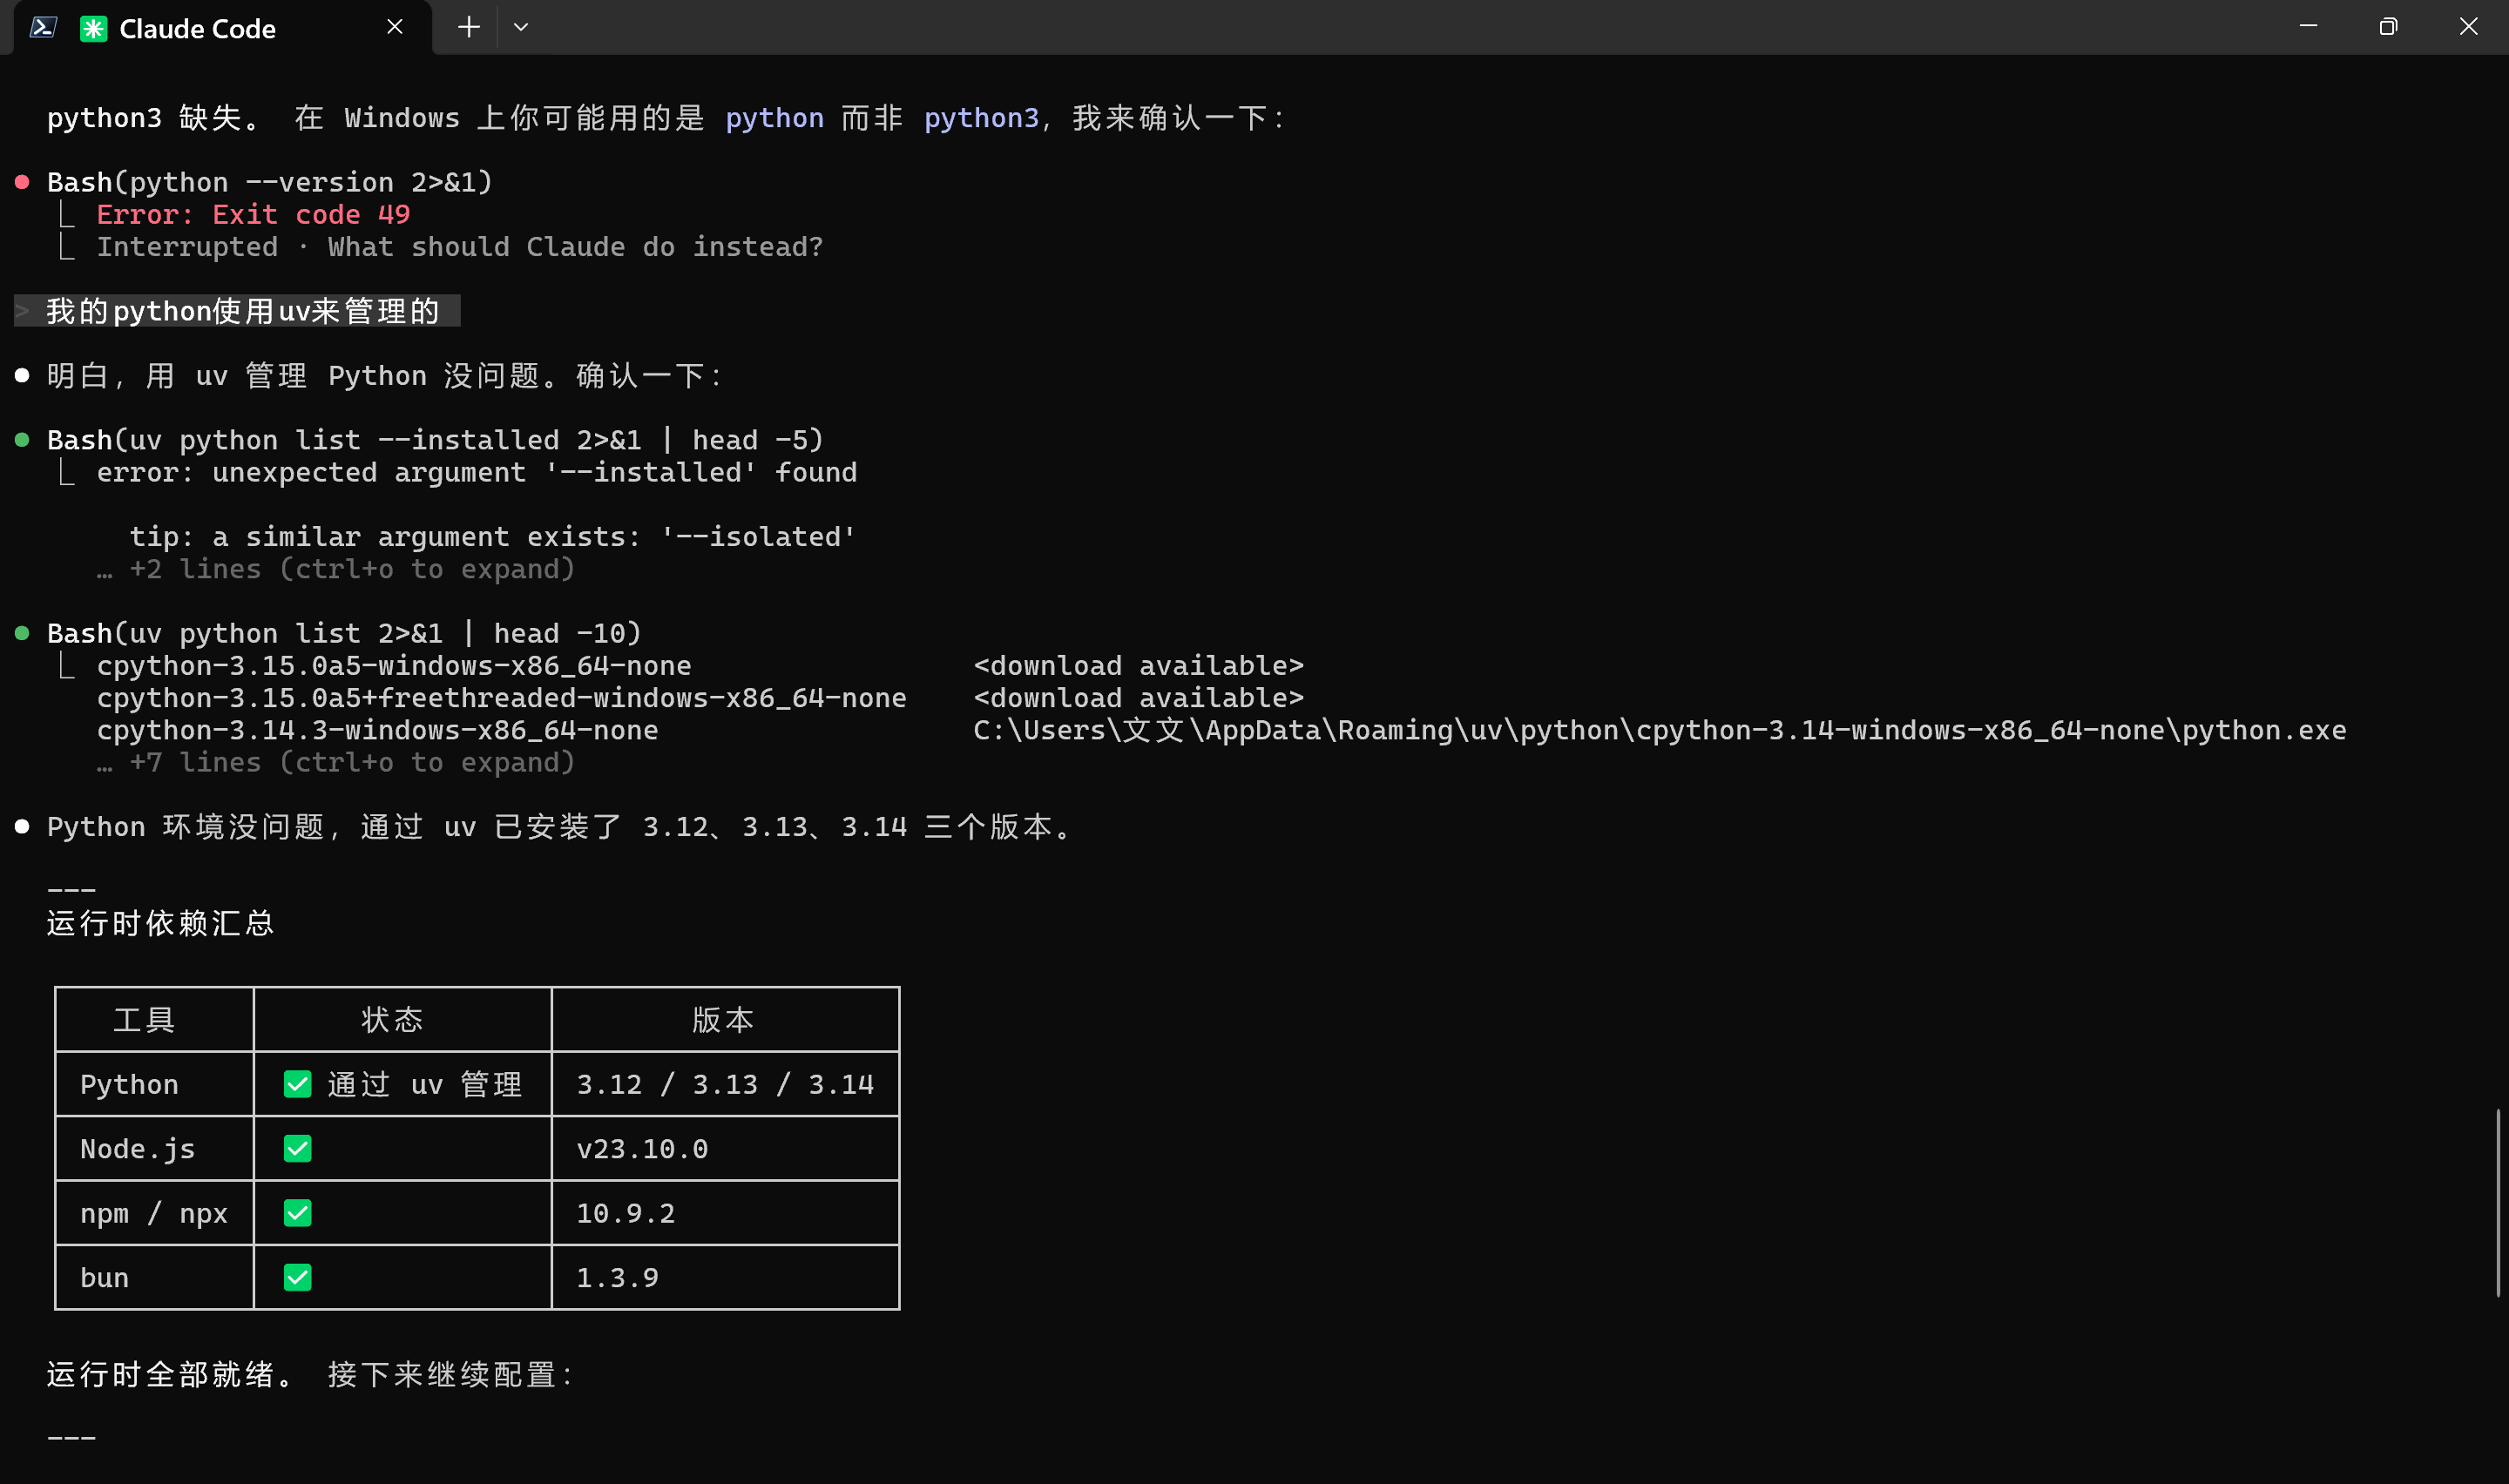Click the Error: Exit code 49 message

(253, 214)
